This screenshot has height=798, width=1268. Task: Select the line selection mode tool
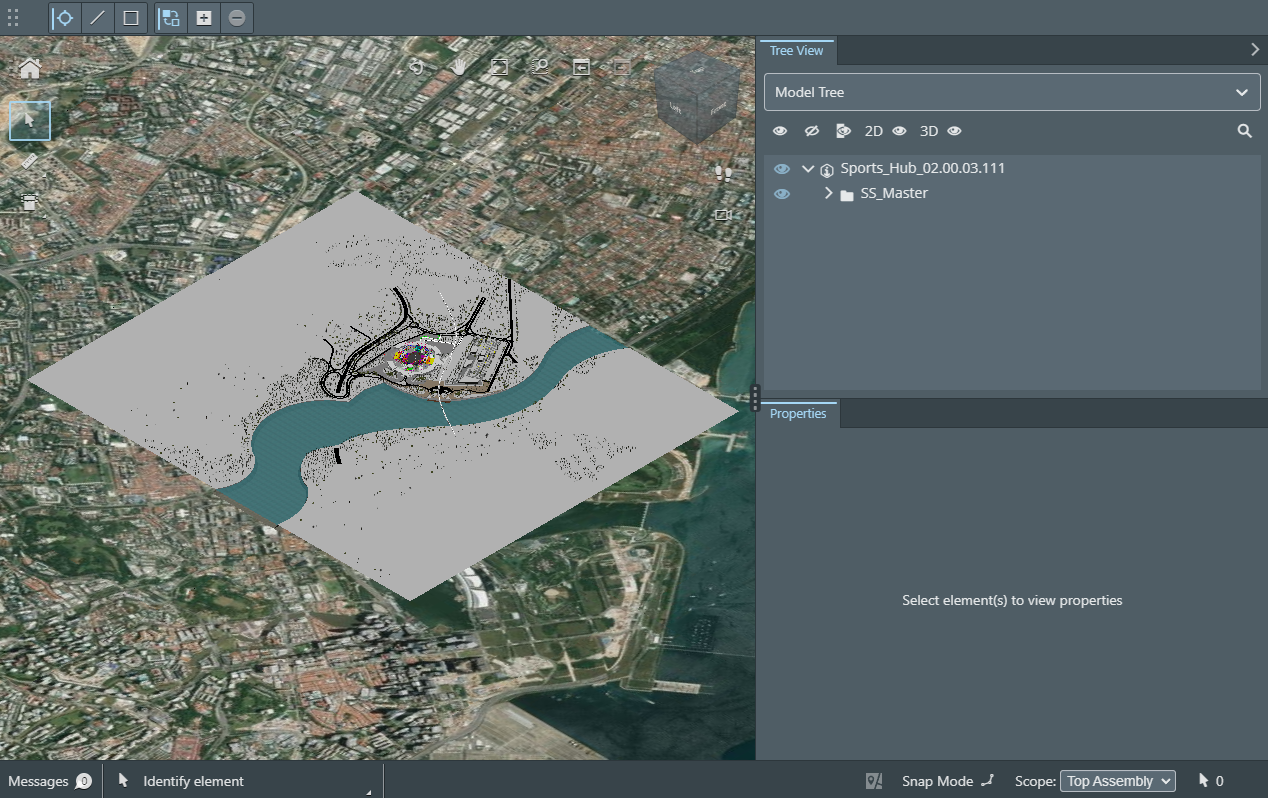click(x=97, y=18)
